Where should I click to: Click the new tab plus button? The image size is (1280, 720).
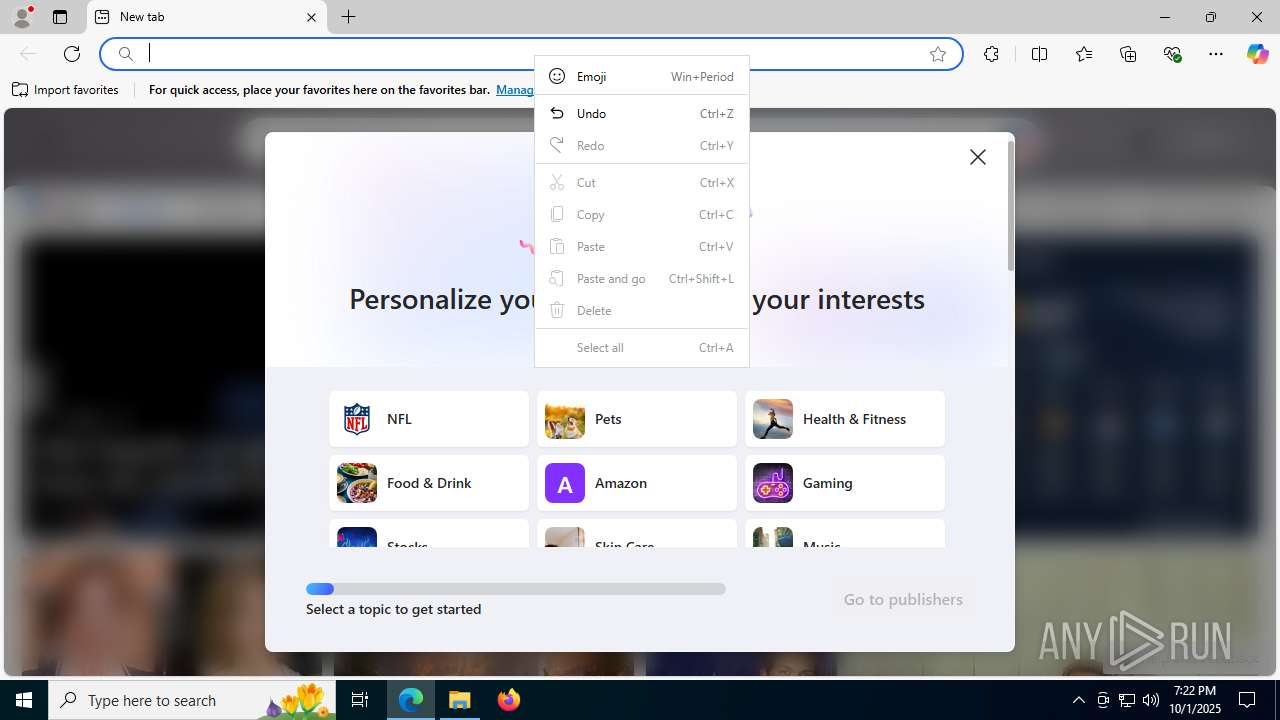pos(348,17)
